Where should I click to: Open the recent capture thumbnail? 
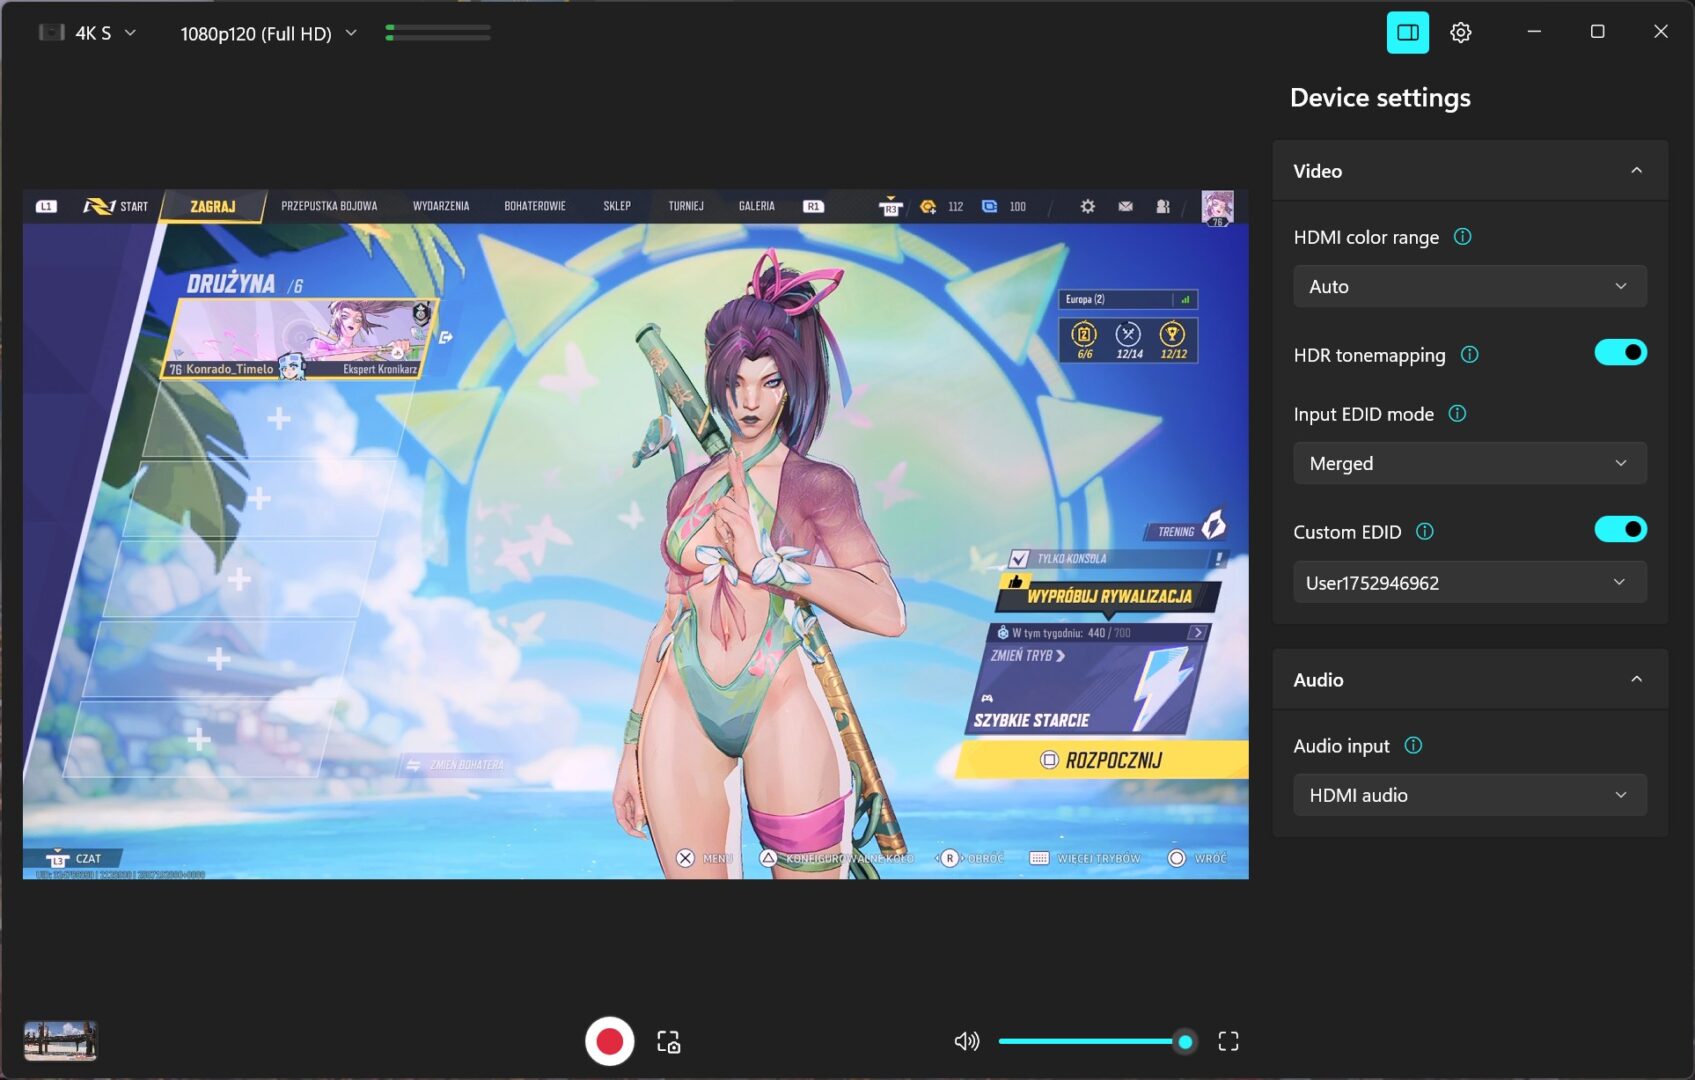pos(60,1041)
